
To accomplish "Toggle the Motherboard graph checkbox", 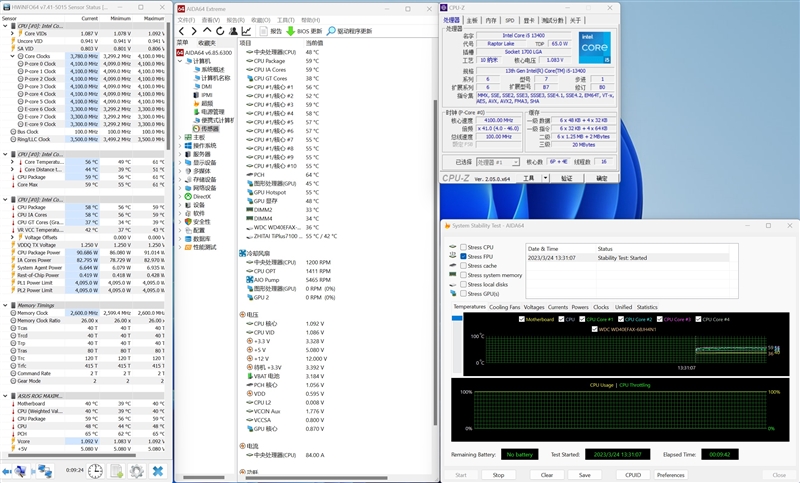I will click(521, 319).
